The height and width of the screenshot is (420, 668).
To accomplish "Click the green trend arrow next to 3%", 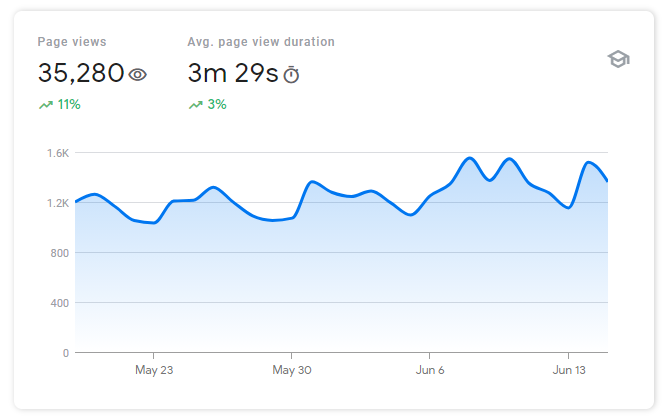I will pos(195,104).
